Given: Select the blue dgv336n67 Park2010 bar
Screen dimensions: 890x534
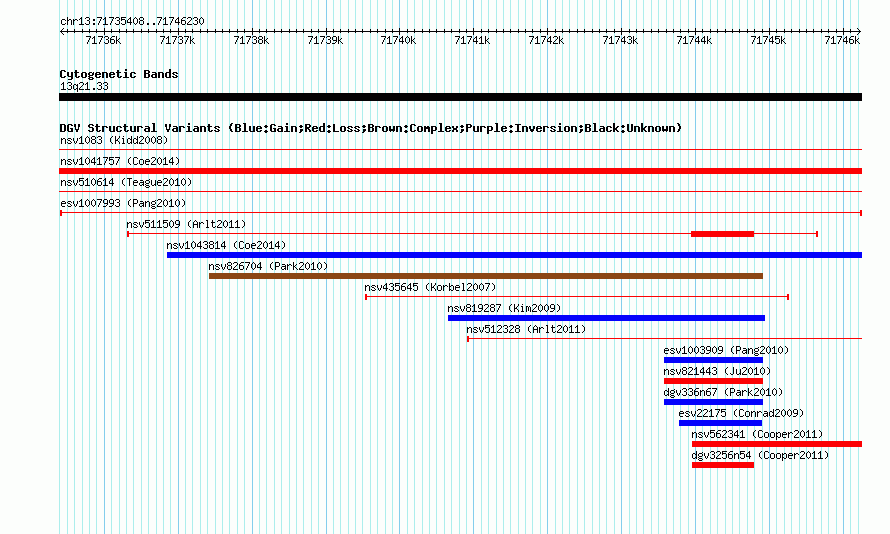Looking at the screenshot, I should coord(713,402).
